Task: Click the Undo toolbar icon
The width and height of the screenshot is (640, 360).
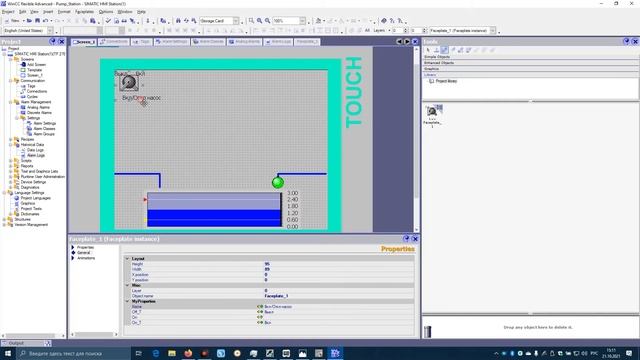Action: click(45, 21)
